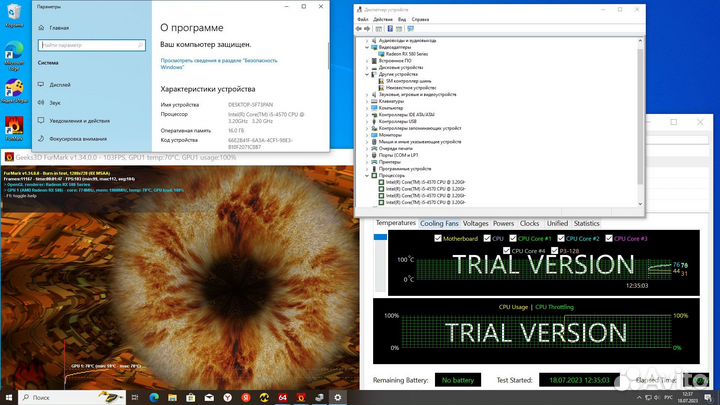Open Yandex Browser from the taskbar
The width and height of the screenshot is (720, 405).
[x=227, y=398]
